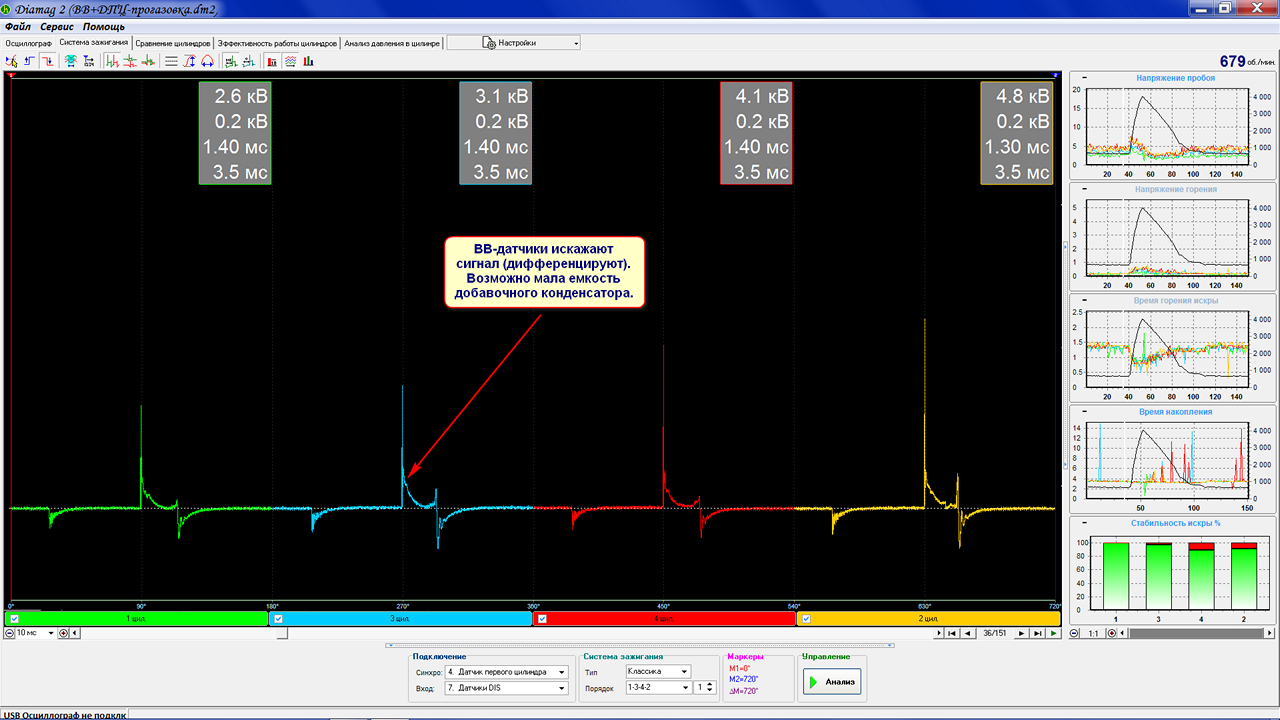Uncheck the 3 цил. cylinder checkbox
The height and width of the screenshot is (720, 1280).
279,619
